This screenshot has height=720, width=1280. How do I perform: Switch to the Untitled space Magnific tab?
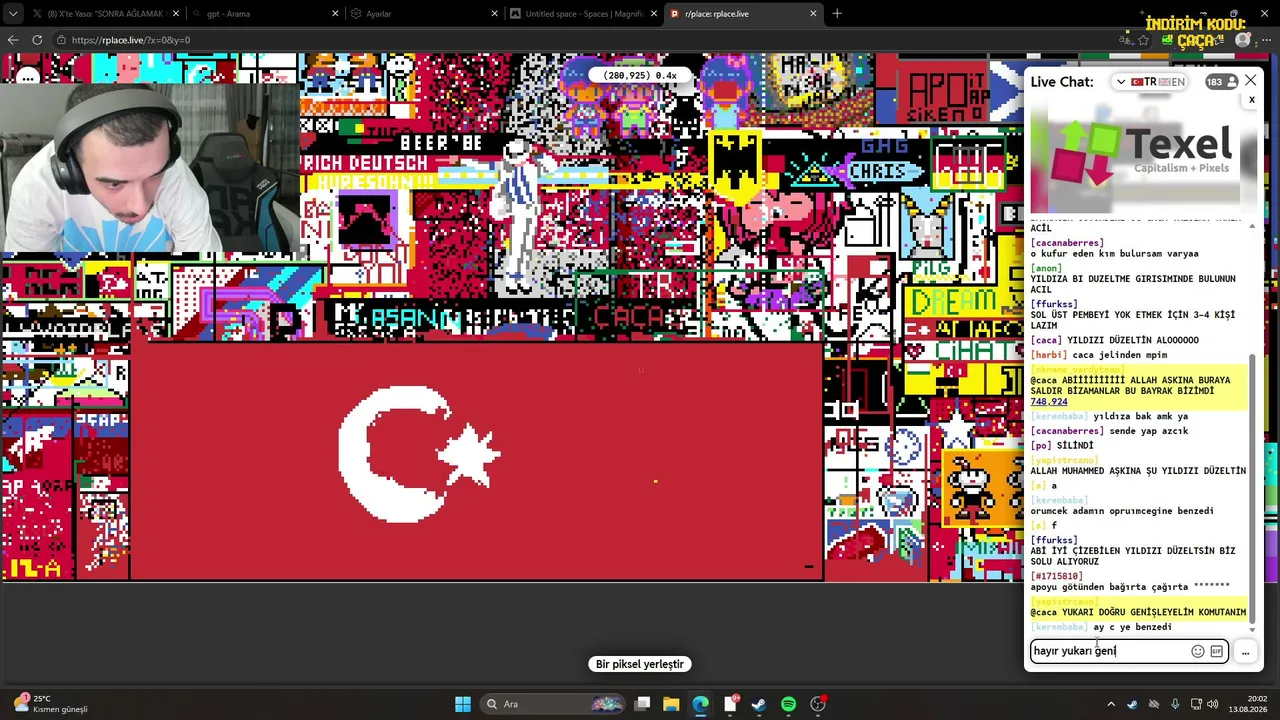point(583,14)
